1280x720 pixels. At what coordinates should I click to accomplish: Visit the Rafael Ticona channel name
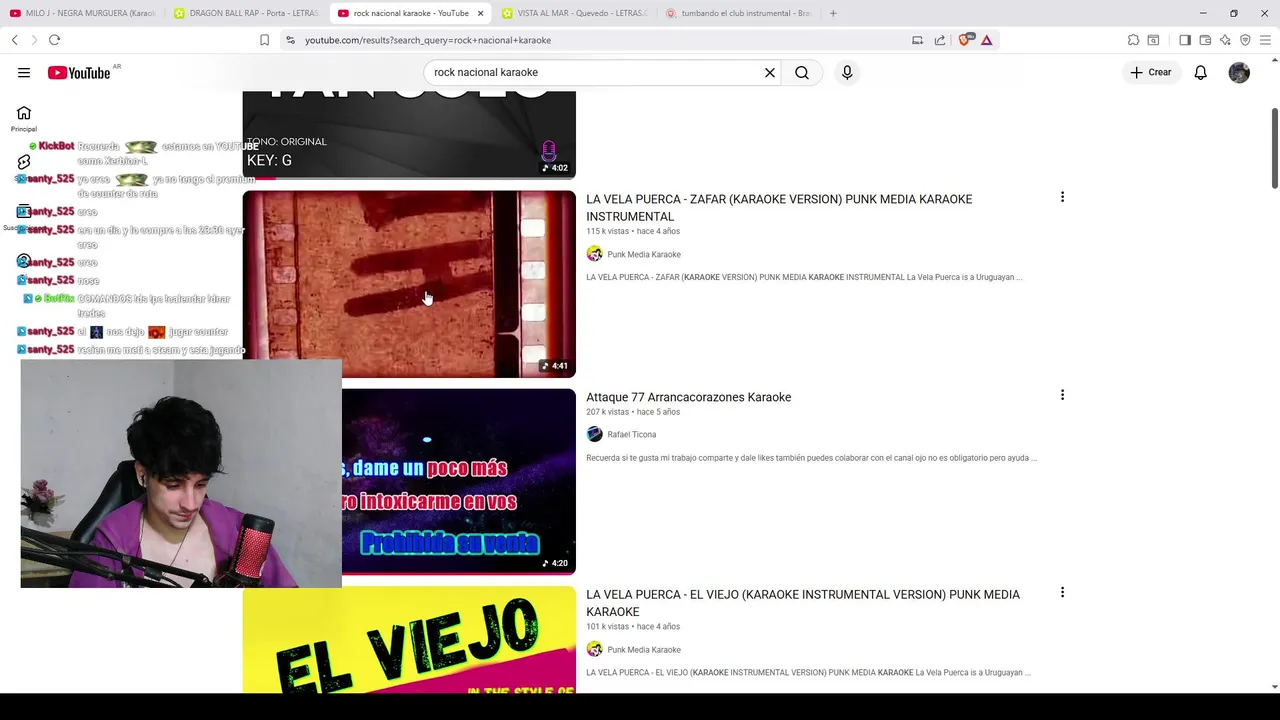631,434
